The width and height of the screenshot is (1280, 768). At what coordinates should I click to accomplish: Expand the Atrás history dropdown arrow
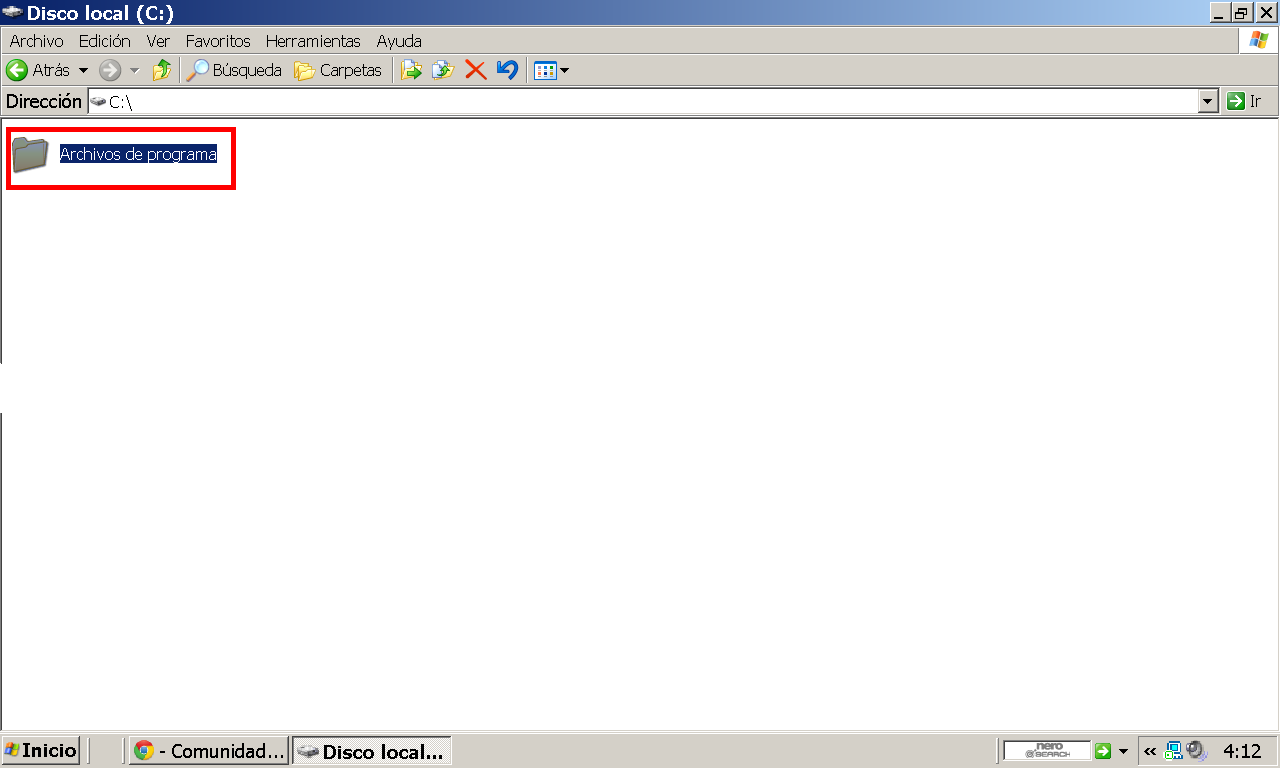coord(83,71)
